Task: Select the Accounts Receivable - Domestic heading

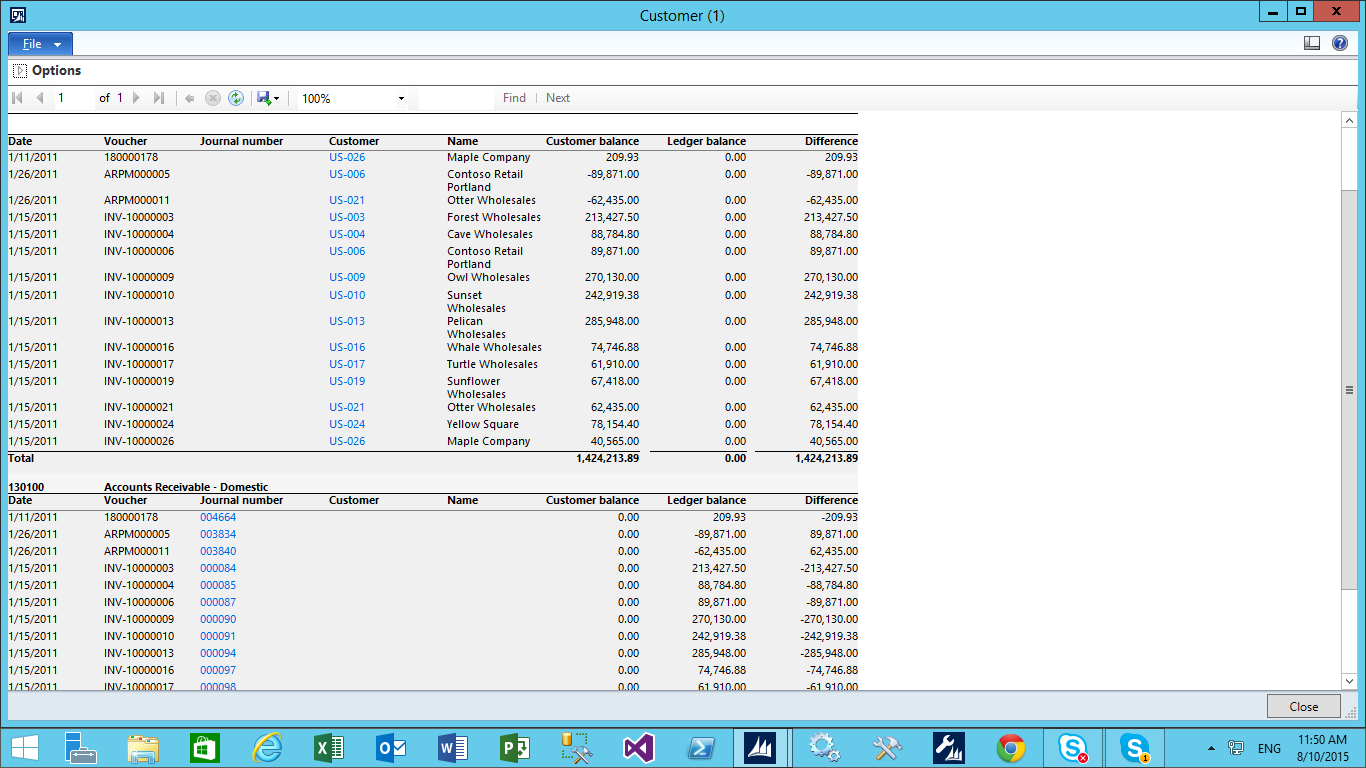Action: [186, 487]
